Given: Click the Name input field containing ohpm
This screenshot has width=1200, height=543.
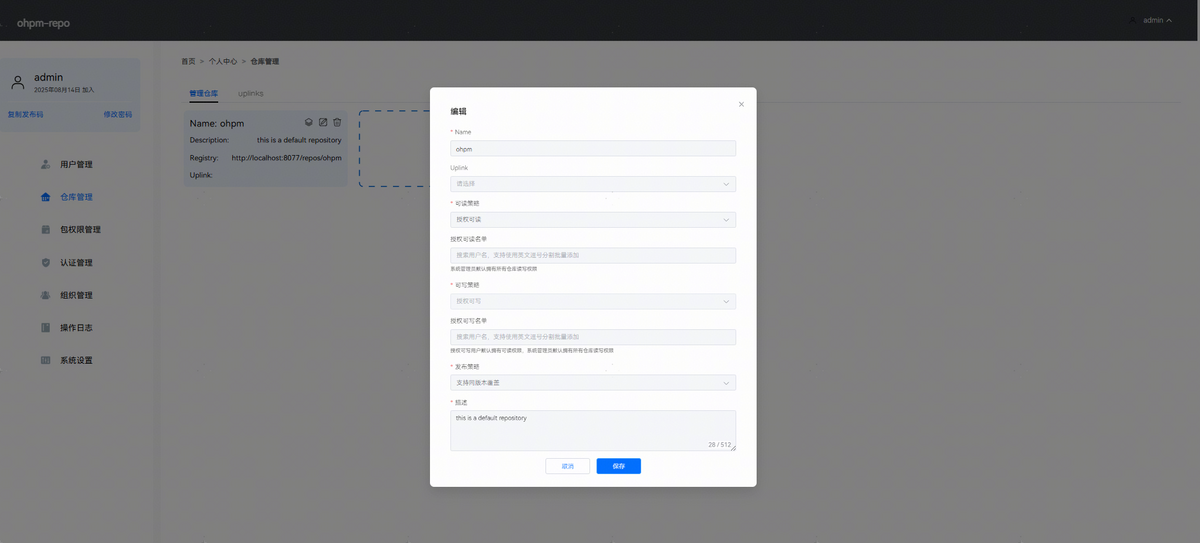Looking at the screenshot, I should tap(593, 149).
